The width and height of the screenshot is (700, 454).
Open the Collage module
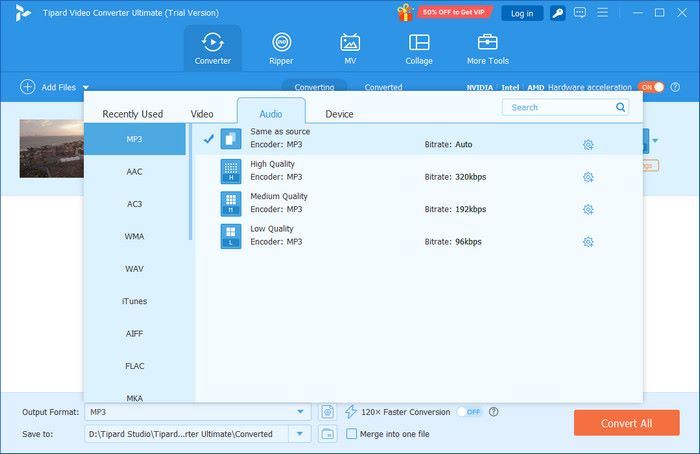point(419,49)
